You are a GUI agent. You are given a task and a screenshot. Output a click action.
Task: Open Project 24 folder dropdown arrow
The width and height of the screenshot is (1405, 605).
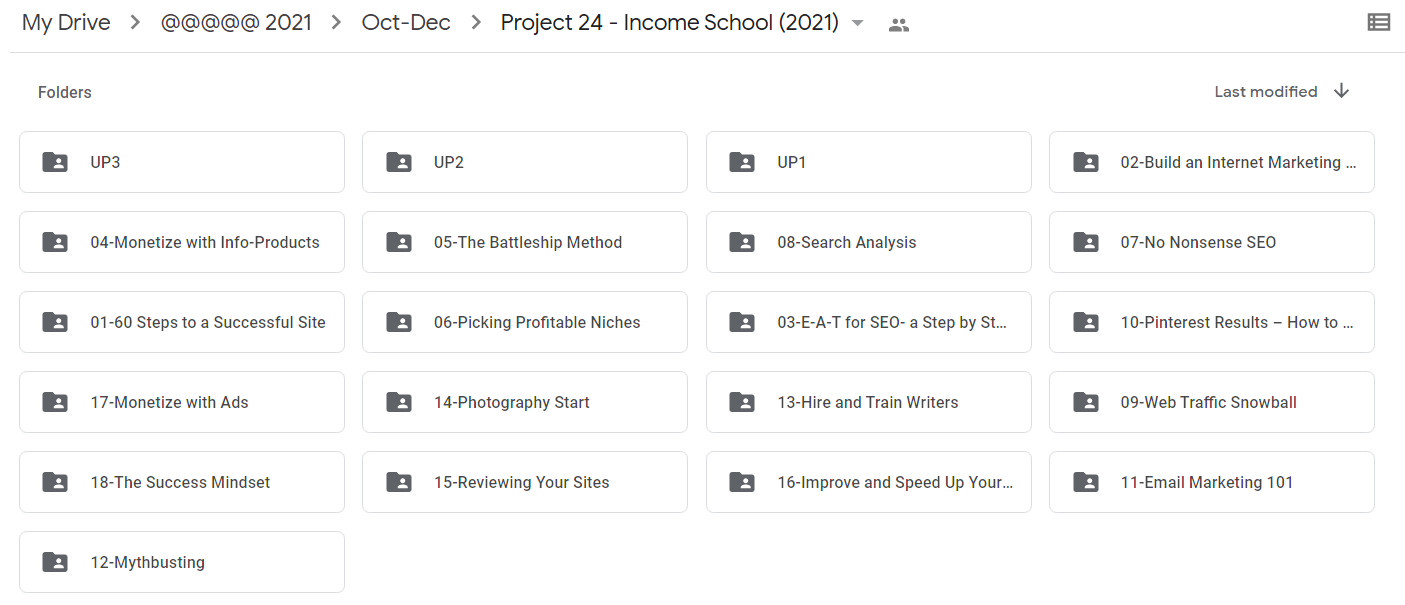[857, 24]
